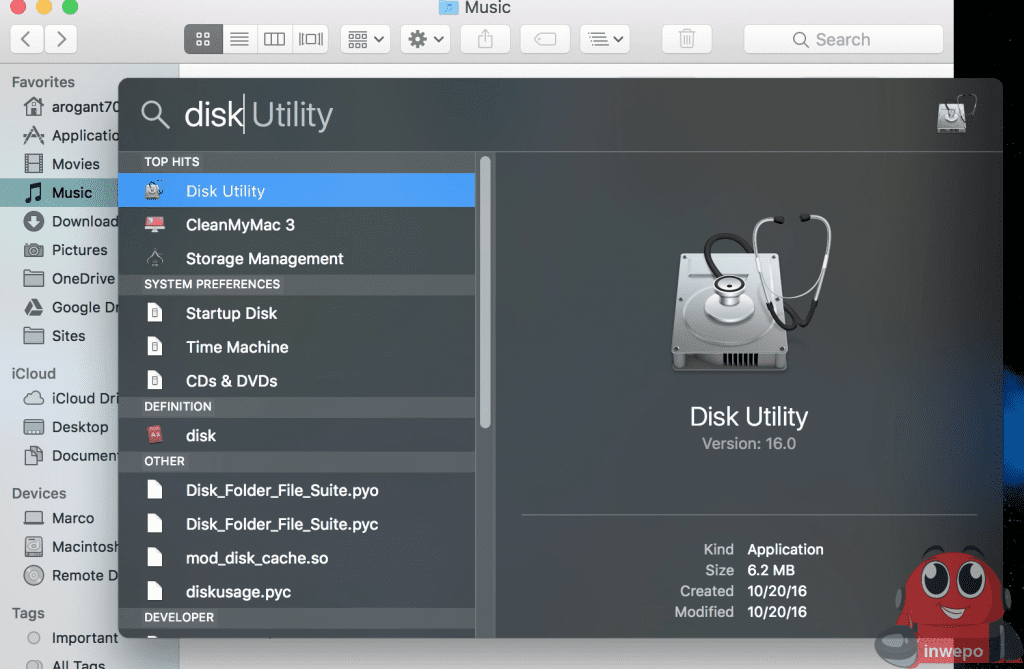Image resolution: width=1024 pixels, height=669 pixels.
Task: Open Movies in Finder sidebar
Action: (x=62, y=163)
